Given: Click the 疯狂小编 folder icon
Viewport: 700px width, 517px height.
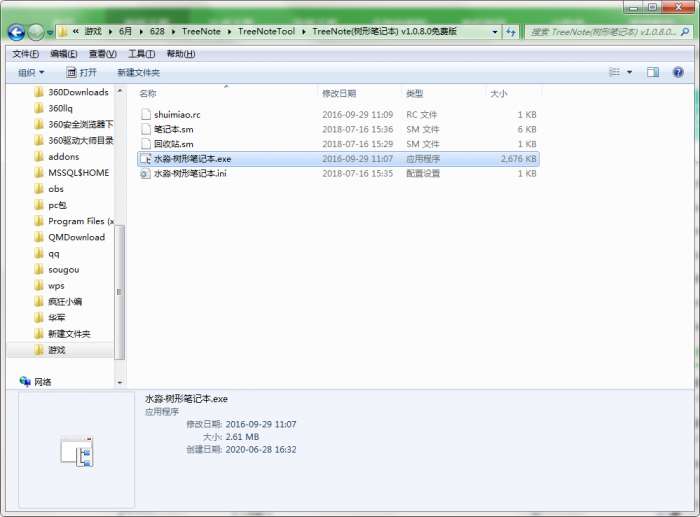Looking at the screenshot, I should (39, 301).
